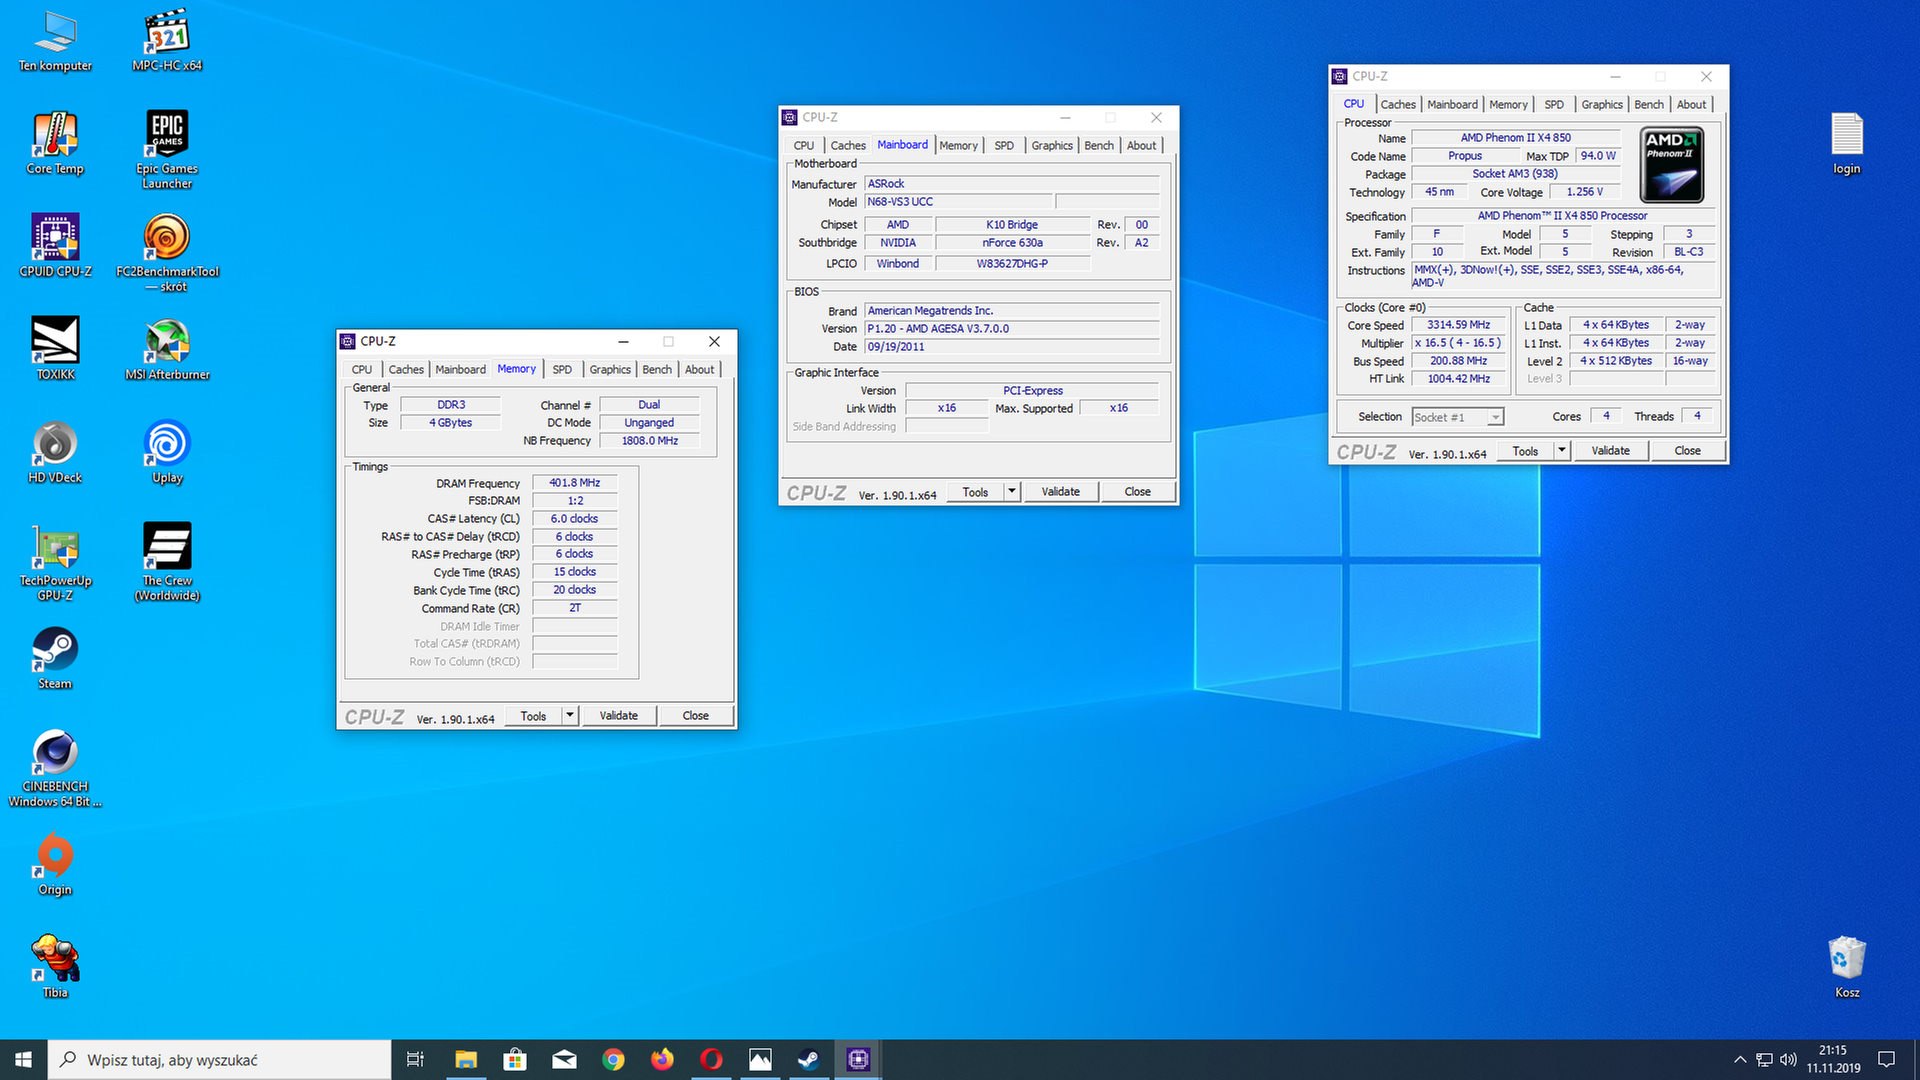Click the DRAM Frequency 401.8 MHz value
1920x1080 pixels.
pos(574,483)
